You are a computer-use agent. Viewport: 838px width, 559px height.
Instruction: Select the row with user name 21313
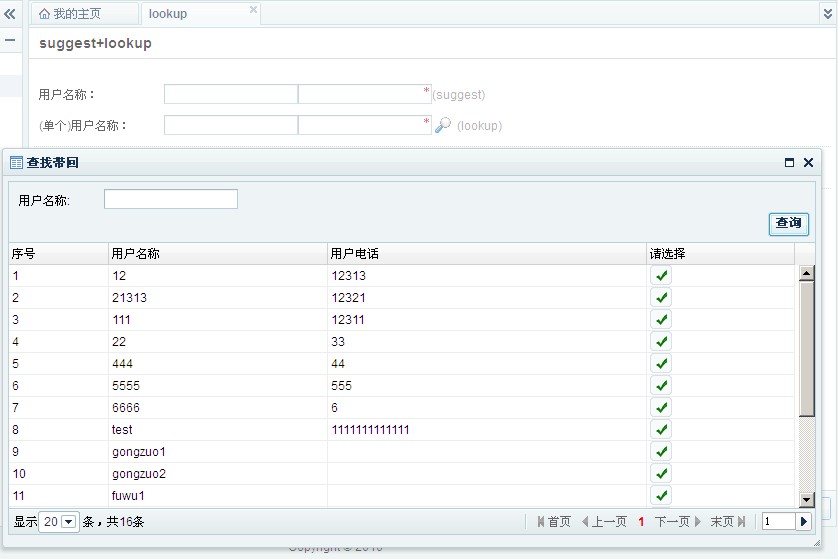coord(661,298)
